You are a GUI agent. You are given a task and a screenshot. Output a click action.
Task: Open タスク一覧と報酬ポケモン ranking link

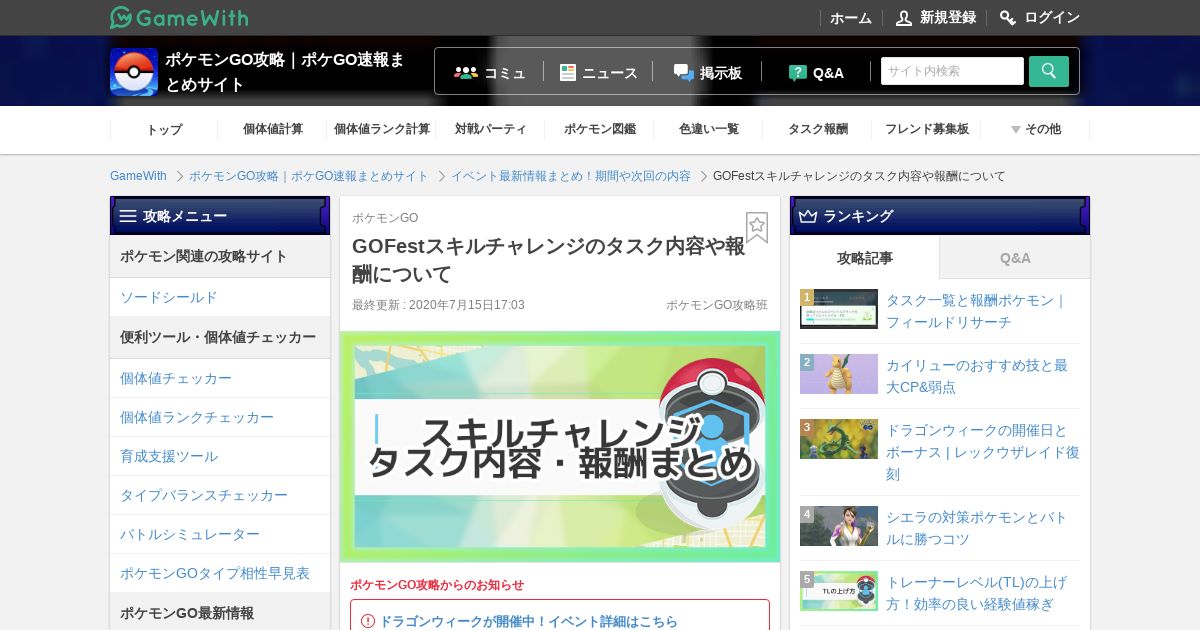(x=976, y=311)
